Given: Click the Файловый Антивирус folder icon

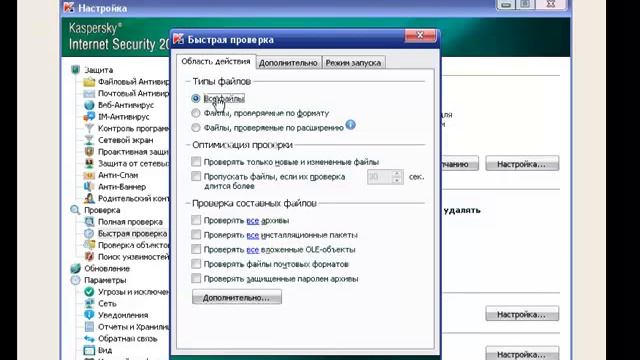Looking at the screenshot, I should coord(89,82).
